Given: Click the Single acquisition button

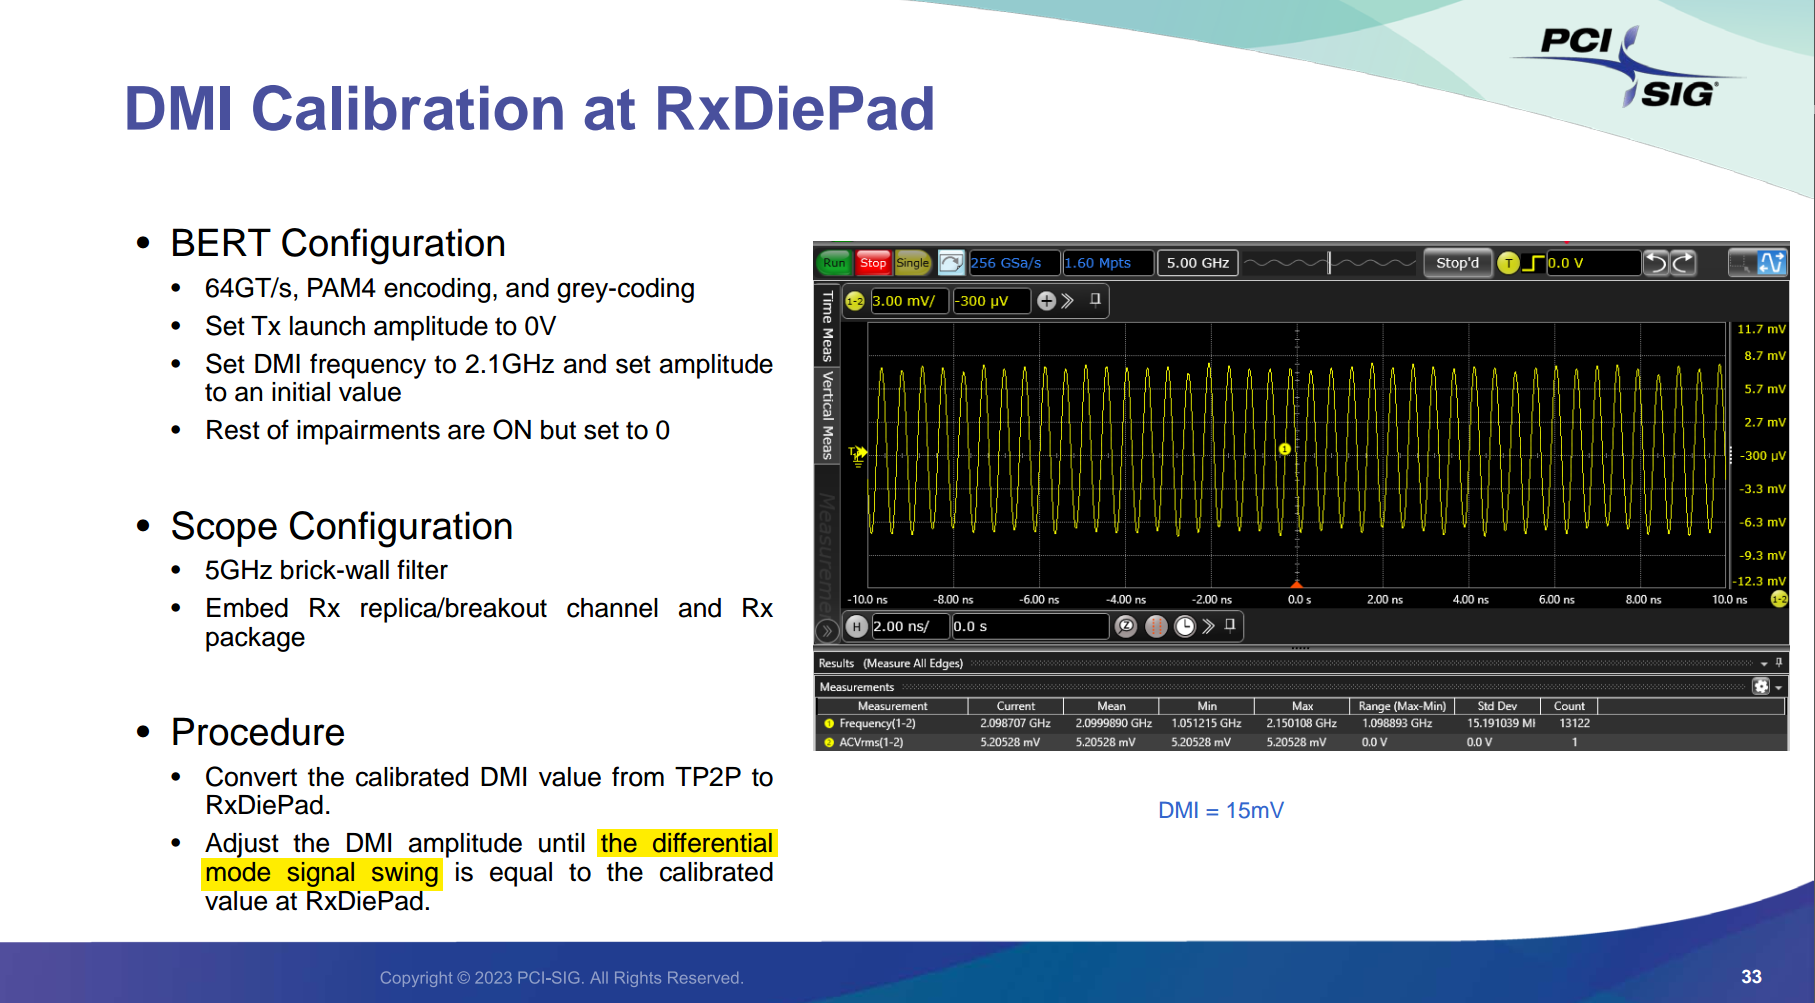Looking at the screenshot, I should coord(912,263).
